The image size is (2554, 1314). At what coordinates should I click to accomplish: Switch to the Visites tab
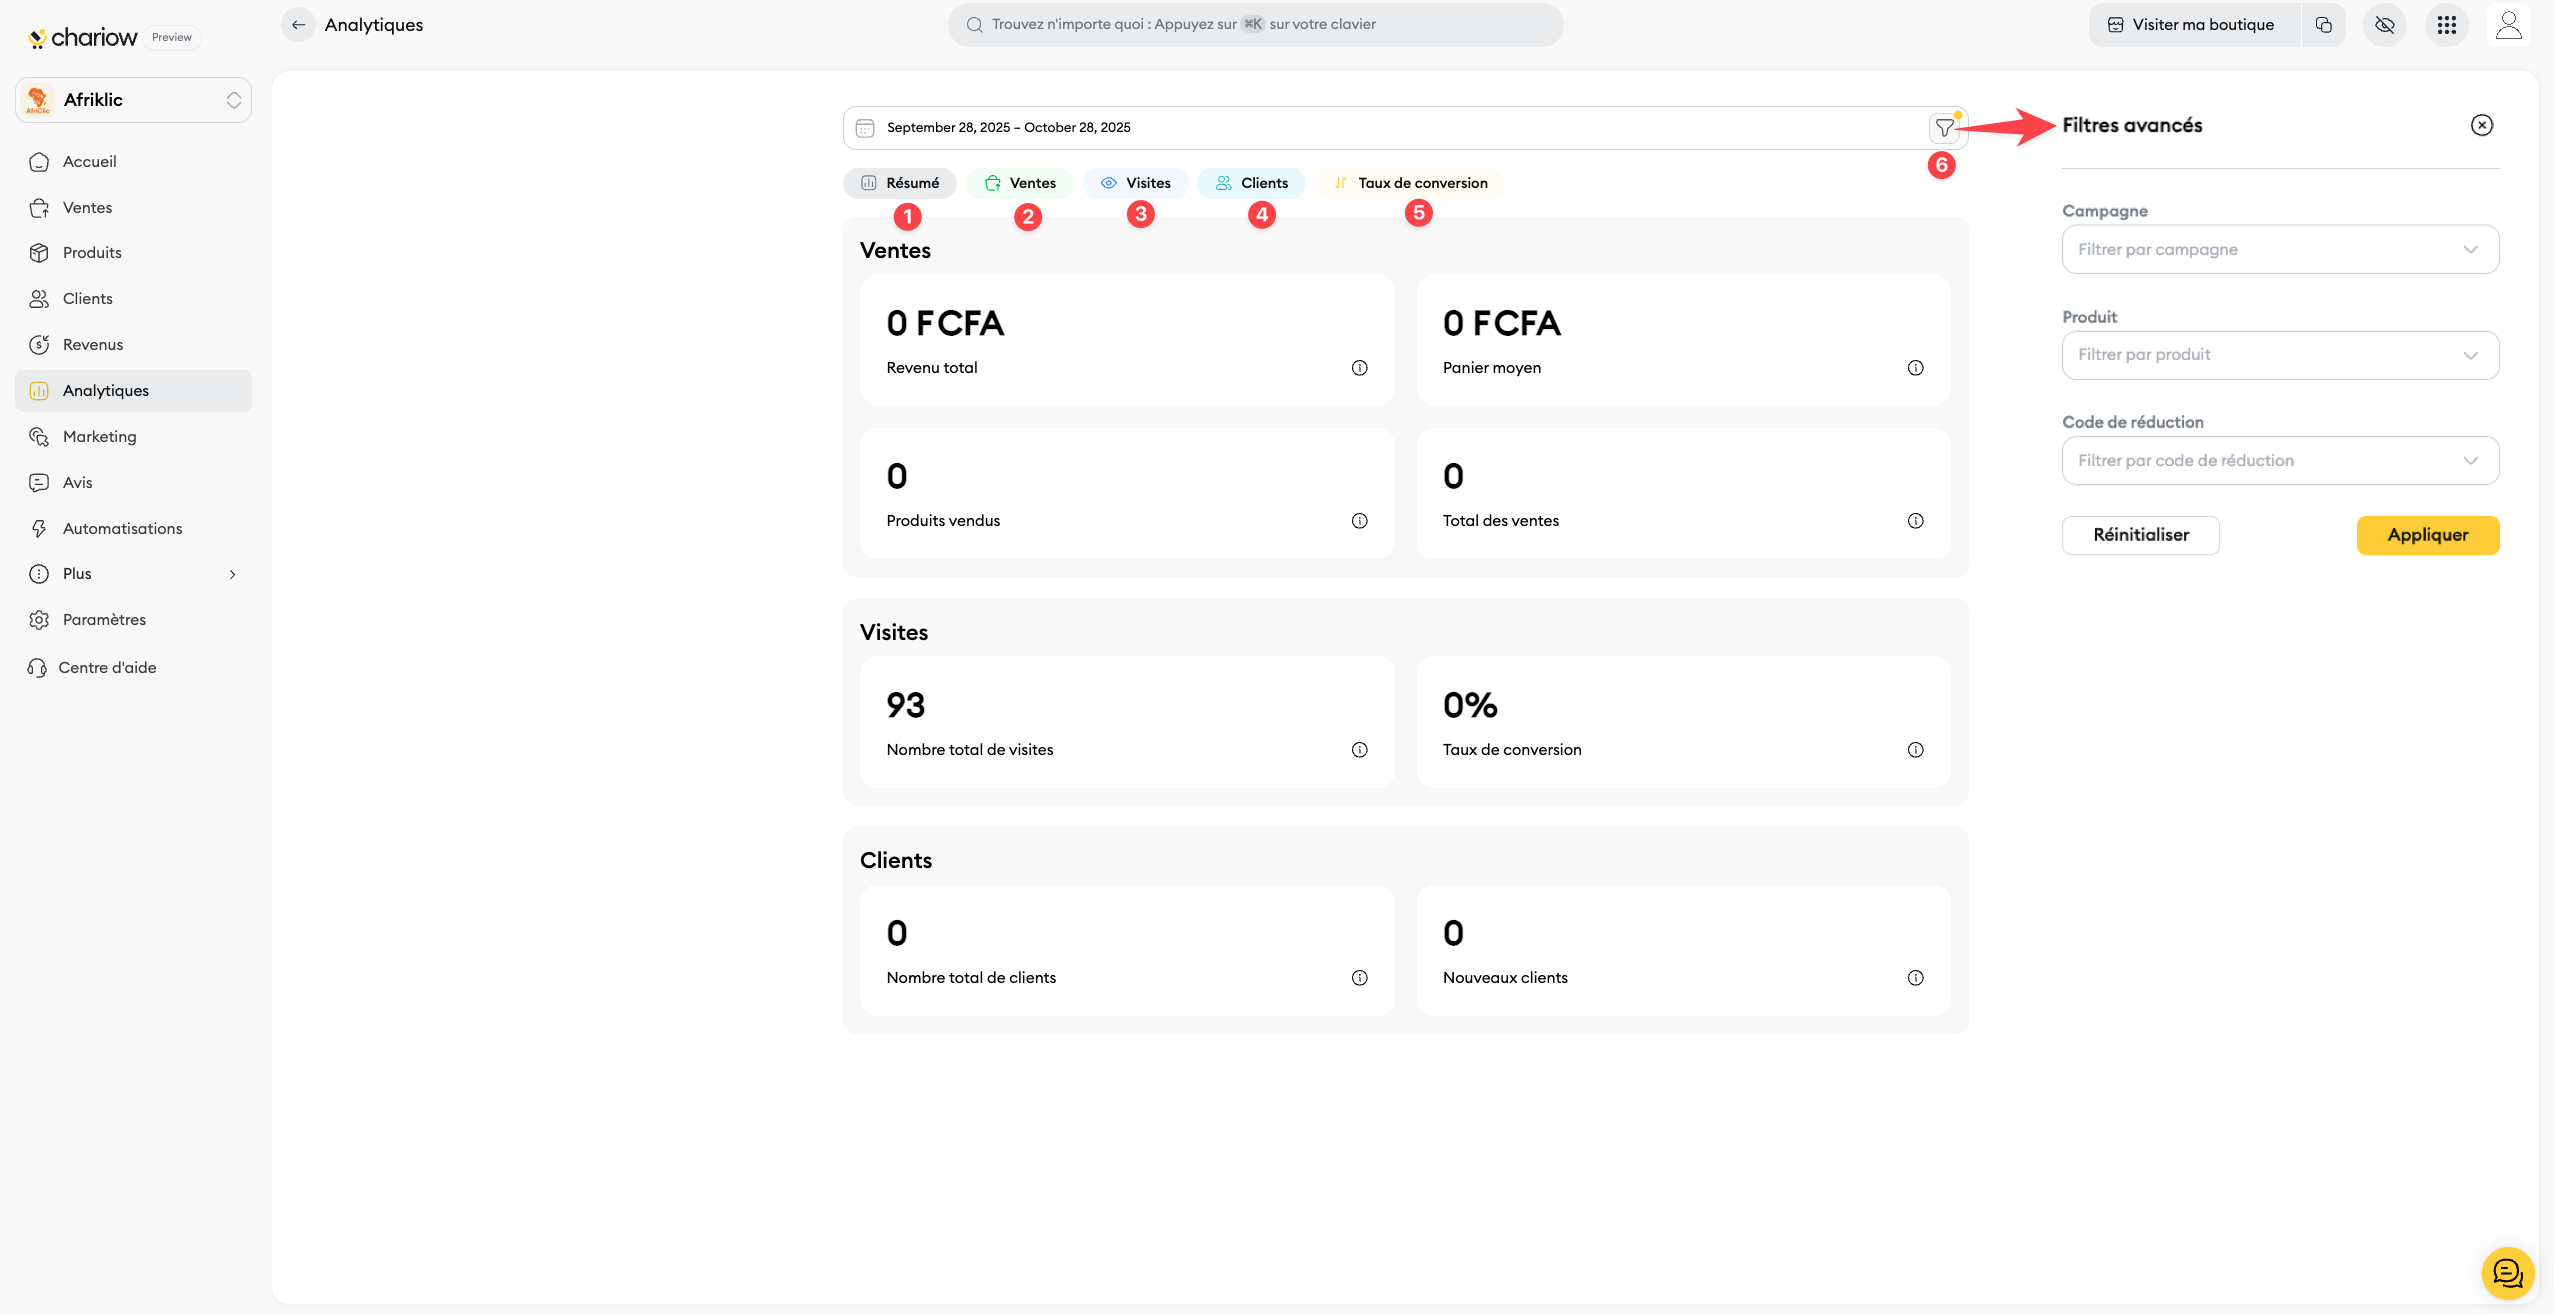pyautogui.click(x=1135, y=183)
